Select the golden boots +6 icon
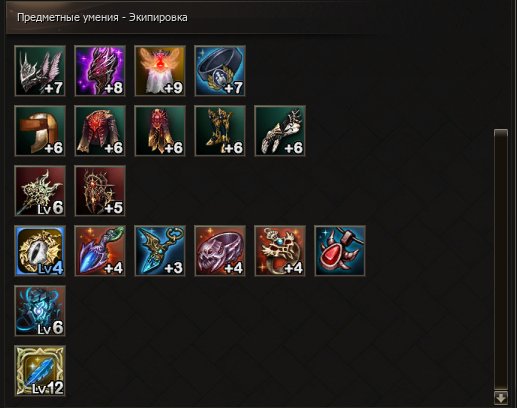 click(x=220, y=131)
